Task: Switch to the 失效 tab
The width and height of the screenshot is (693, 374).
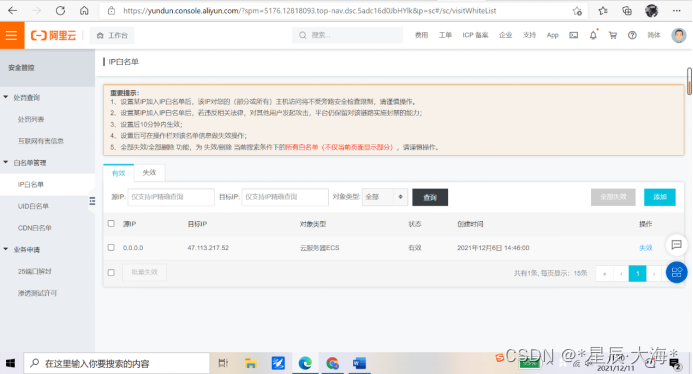Action: (x=149, y=172)
